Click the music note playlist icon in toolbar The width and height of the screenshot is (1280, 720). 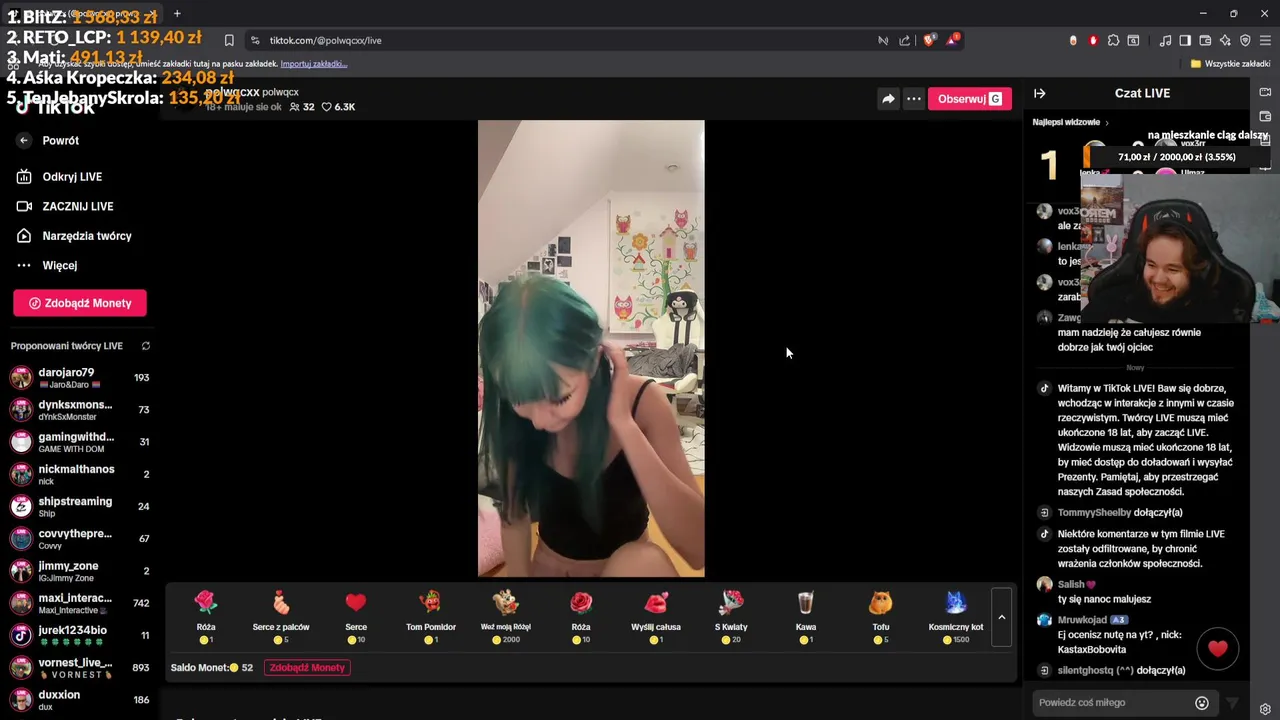click(1165, 40)
